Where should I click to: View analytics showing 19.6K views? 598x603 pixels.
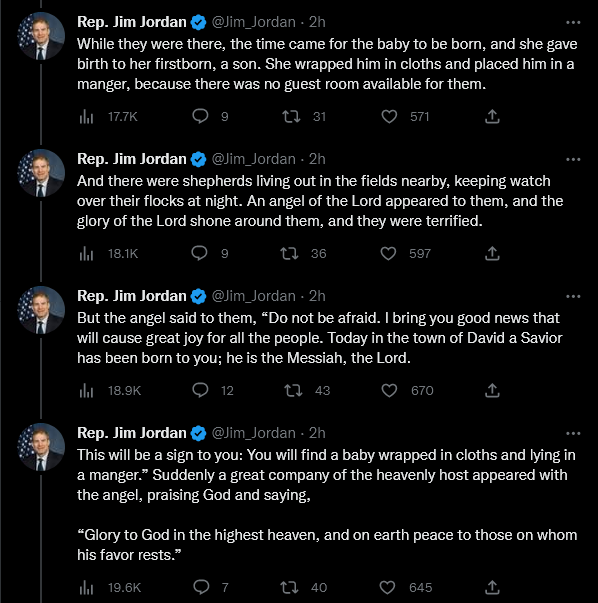(x=110, y=587)
